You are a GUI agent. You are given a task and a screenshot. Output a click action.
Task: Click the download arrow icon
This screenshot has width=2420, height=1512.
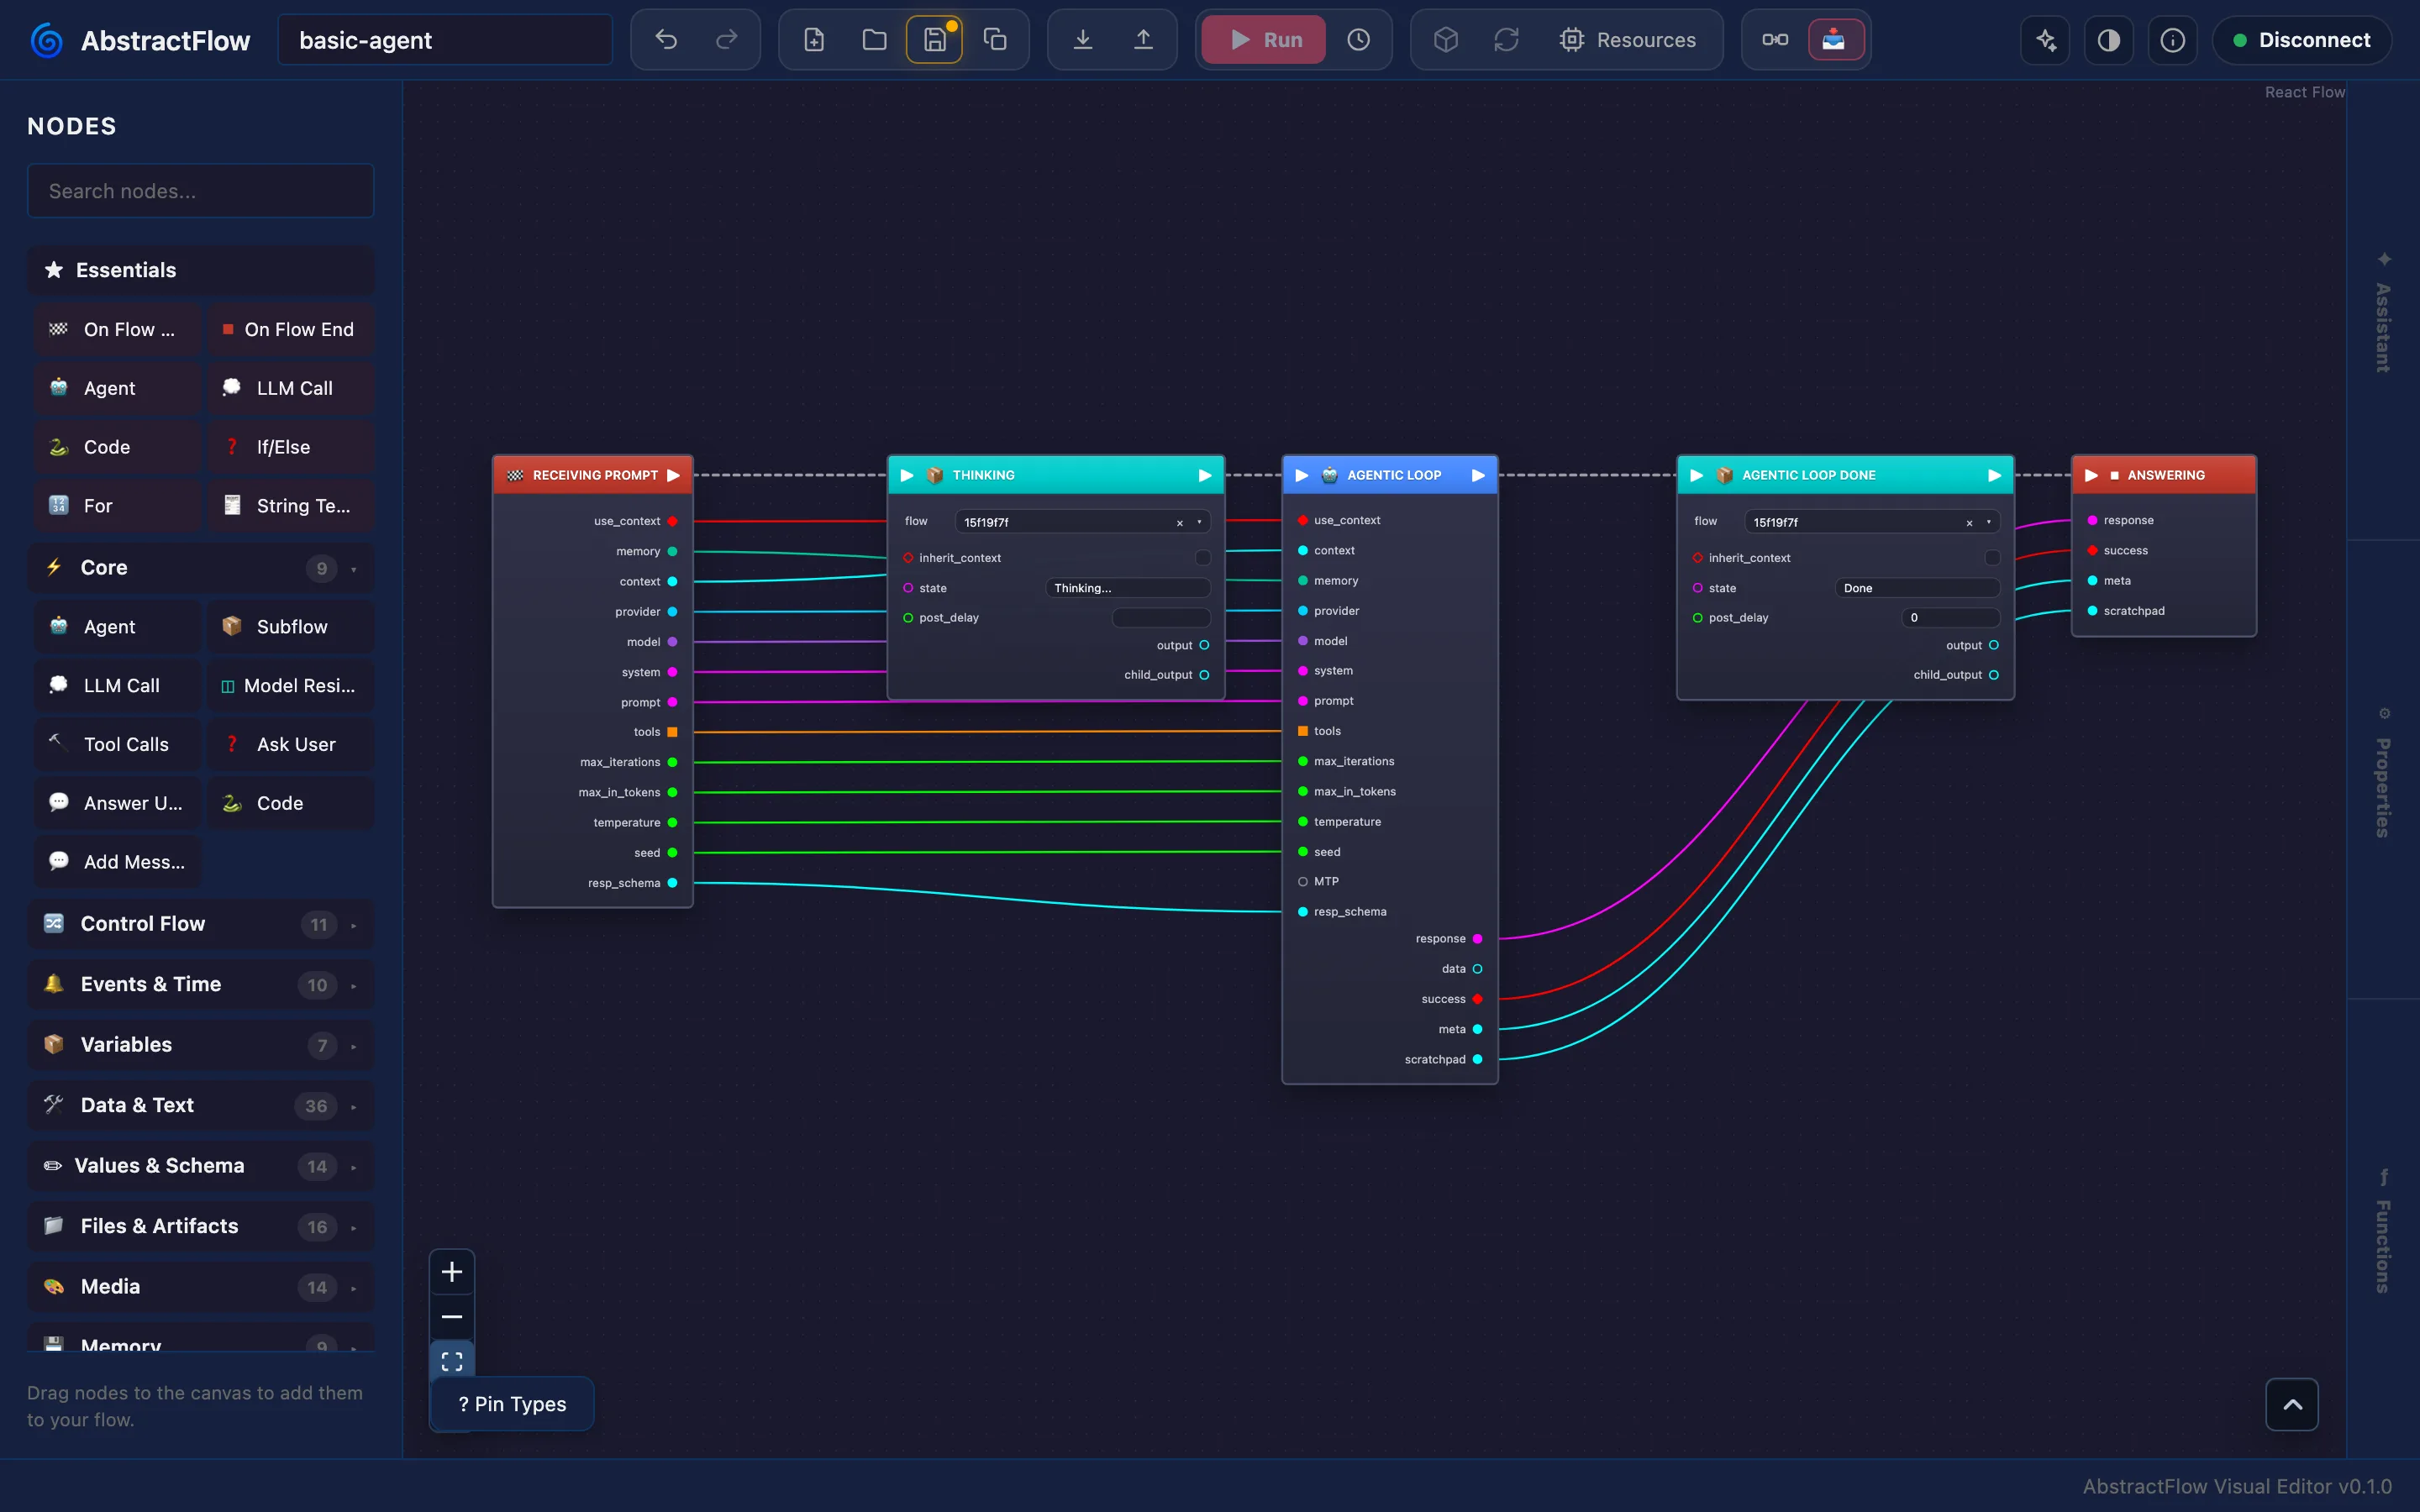pos(1083,40)
